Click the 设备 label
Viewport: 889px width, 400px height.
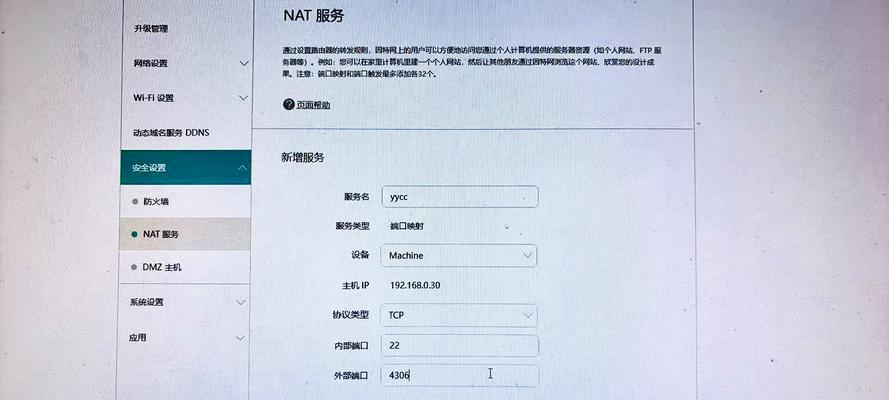(361, 255)
